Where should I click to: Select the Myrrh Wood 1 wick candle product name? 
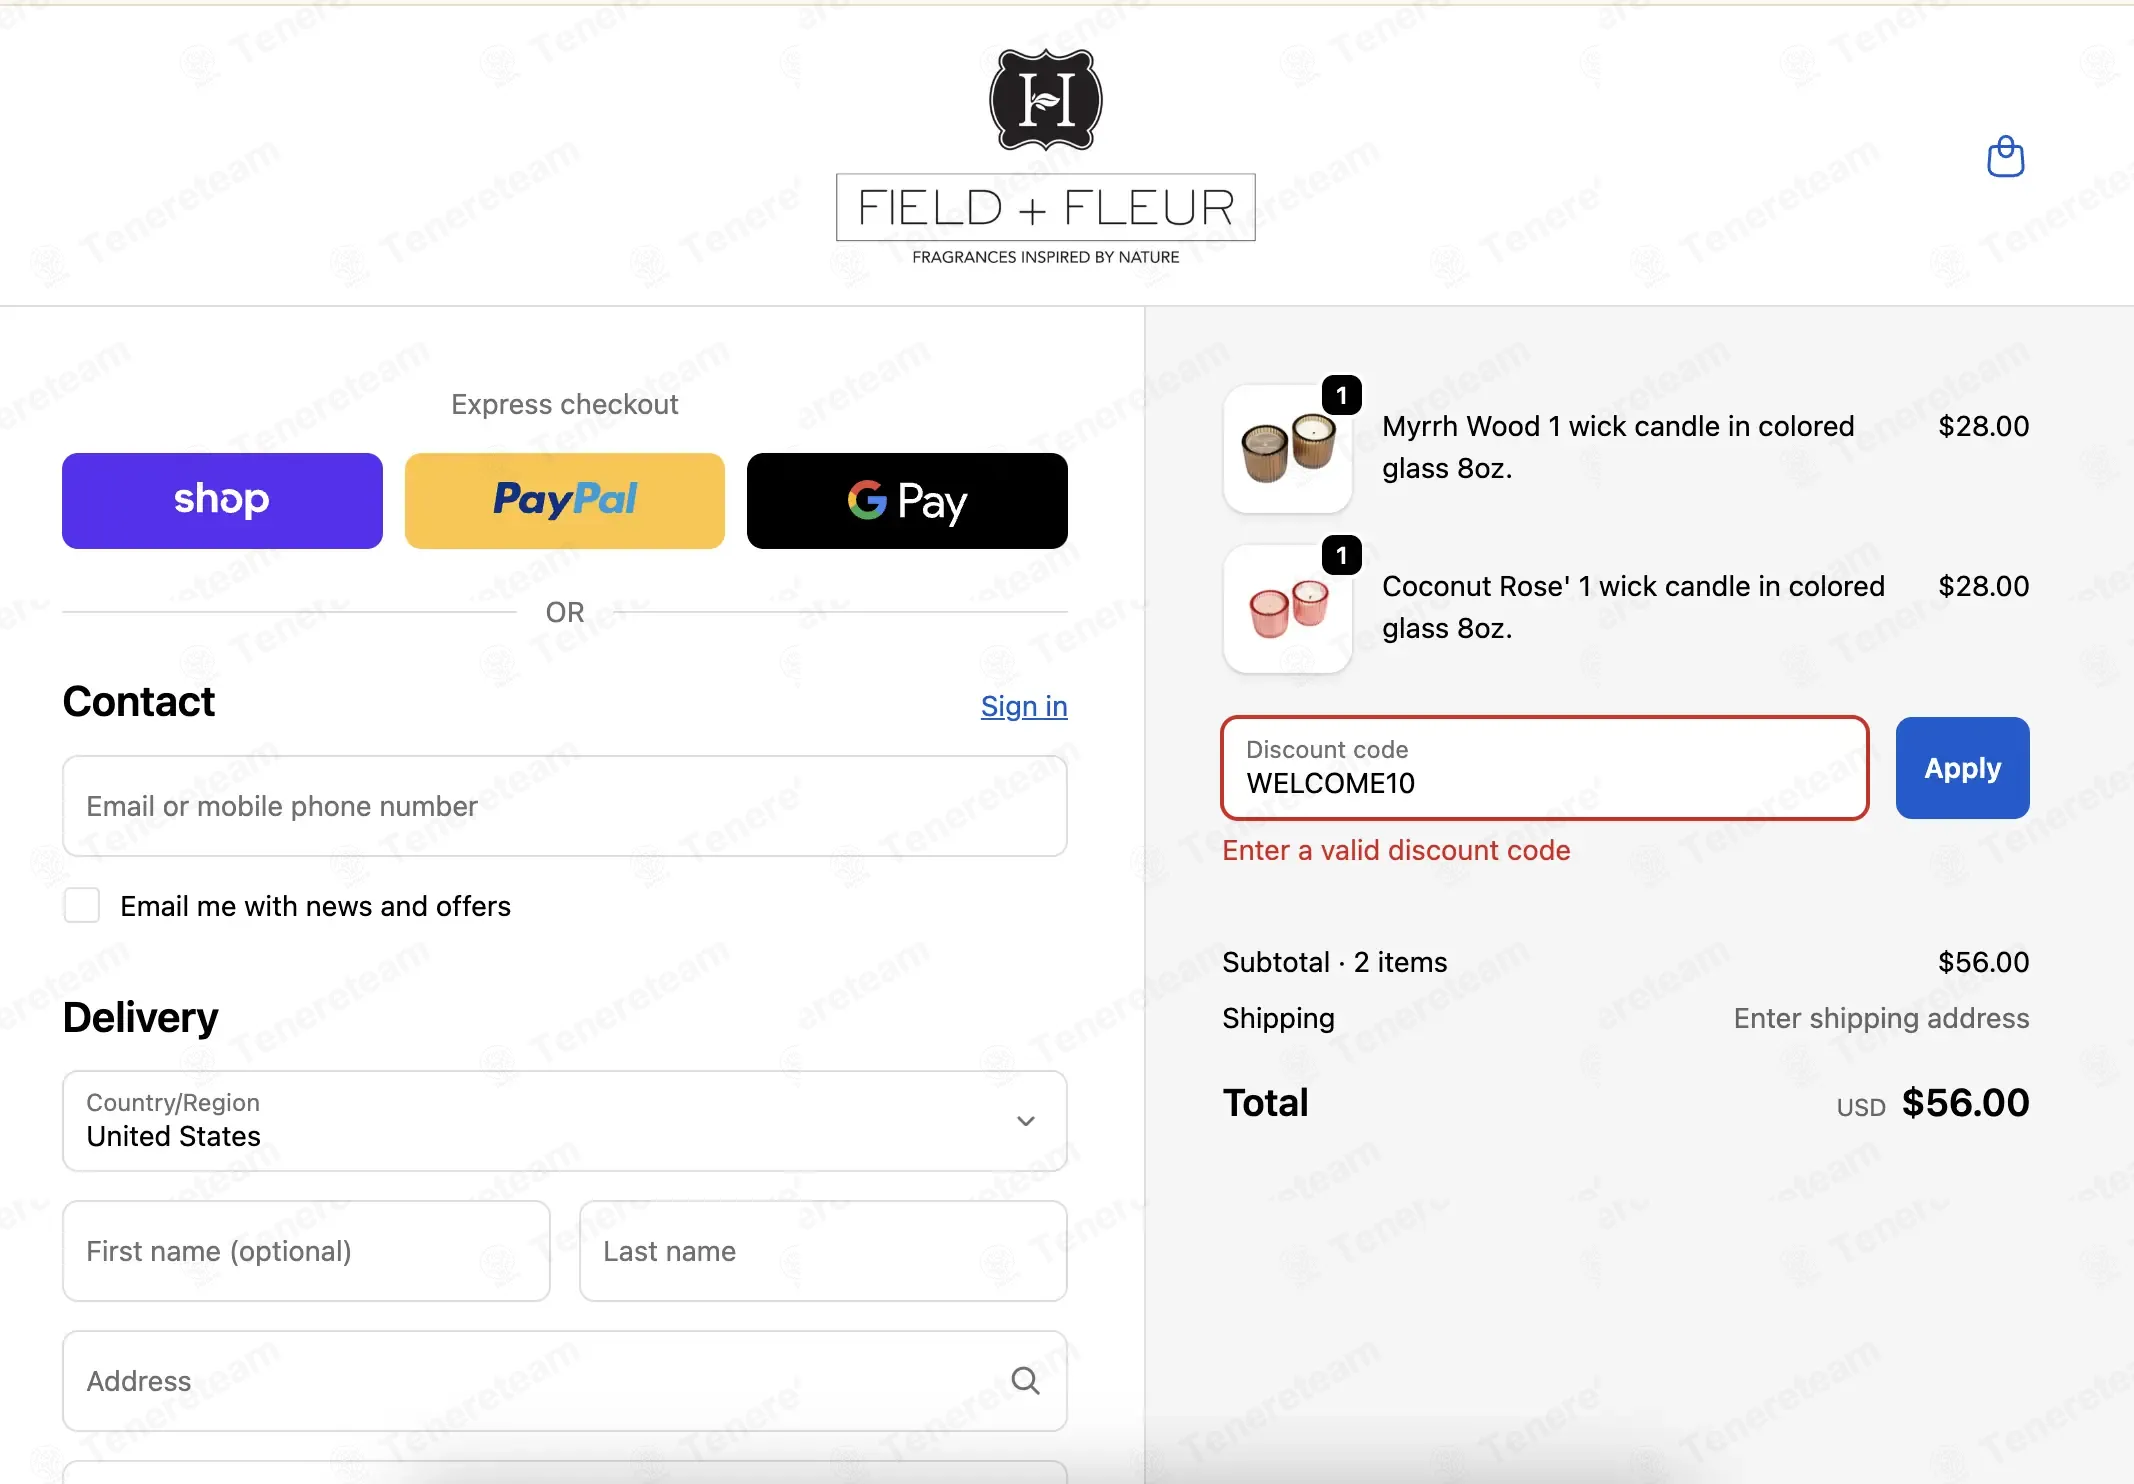pyautogui.click(x=1618, y=447)
